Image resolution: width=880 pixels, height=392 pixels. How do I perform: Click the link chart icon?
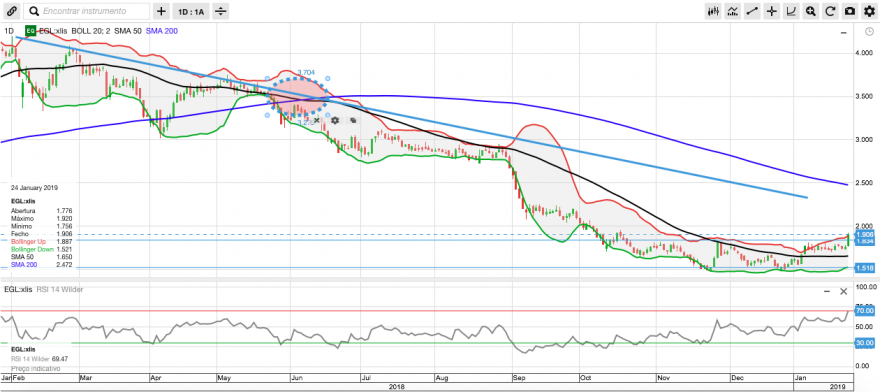(x=12, y=11)
